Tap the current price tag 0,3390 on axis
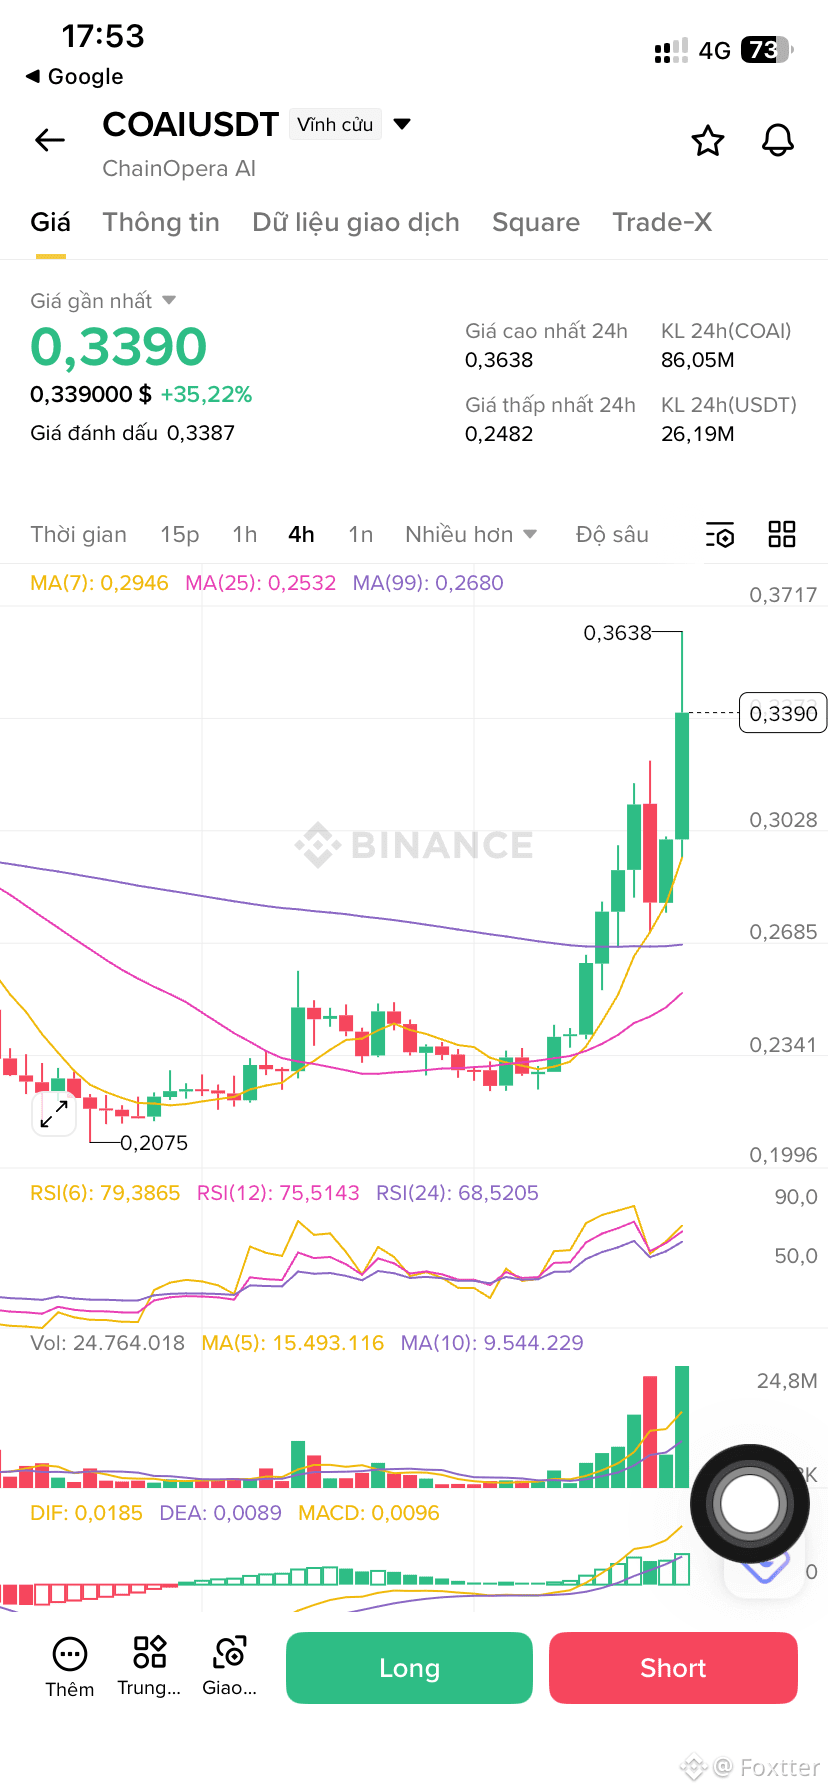This screenshot has height=1792, width=828. pyautogui.click(x=783, y=713)
